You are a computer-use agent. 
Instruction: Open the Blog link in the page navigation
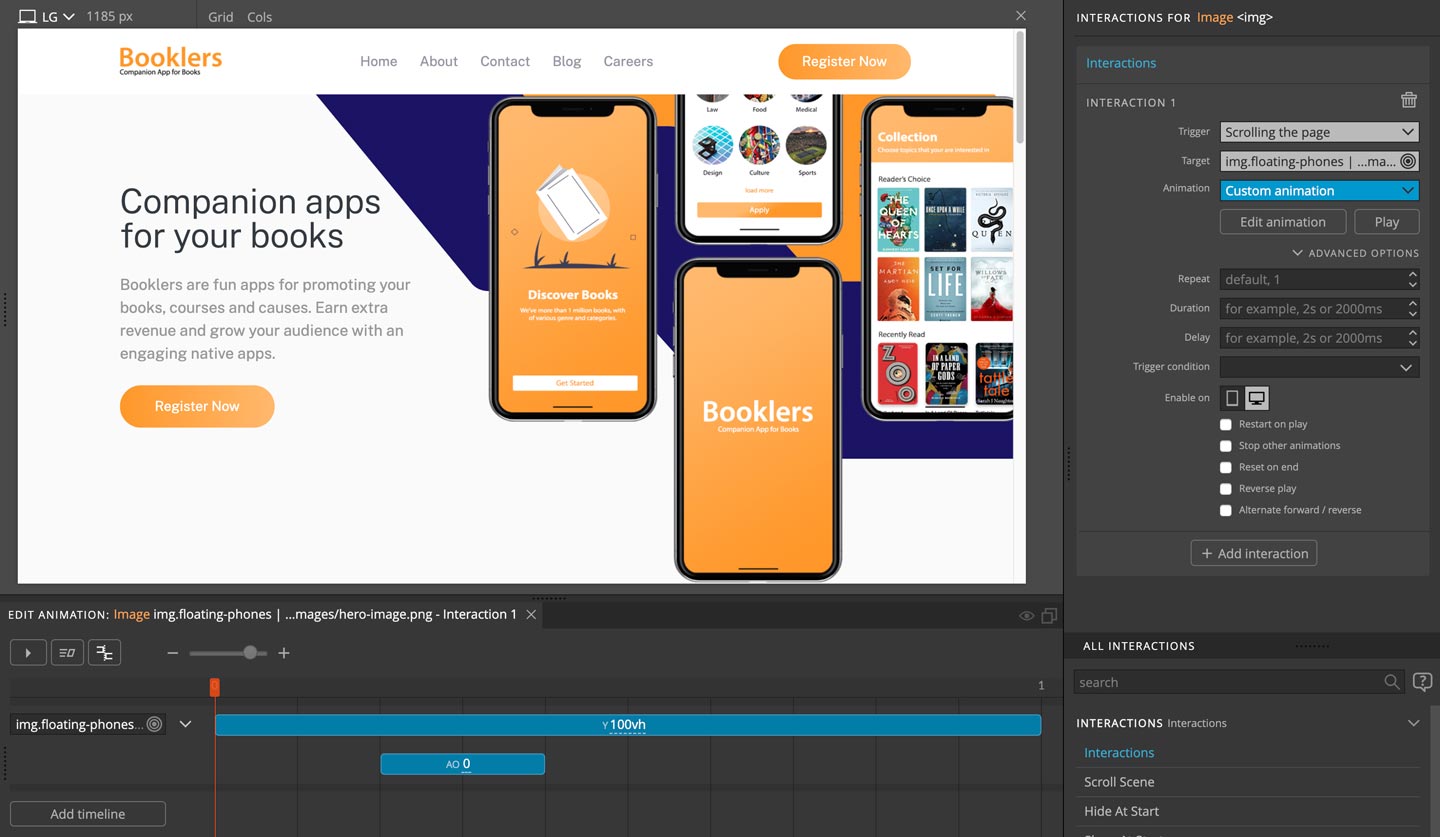click(567, 61)
